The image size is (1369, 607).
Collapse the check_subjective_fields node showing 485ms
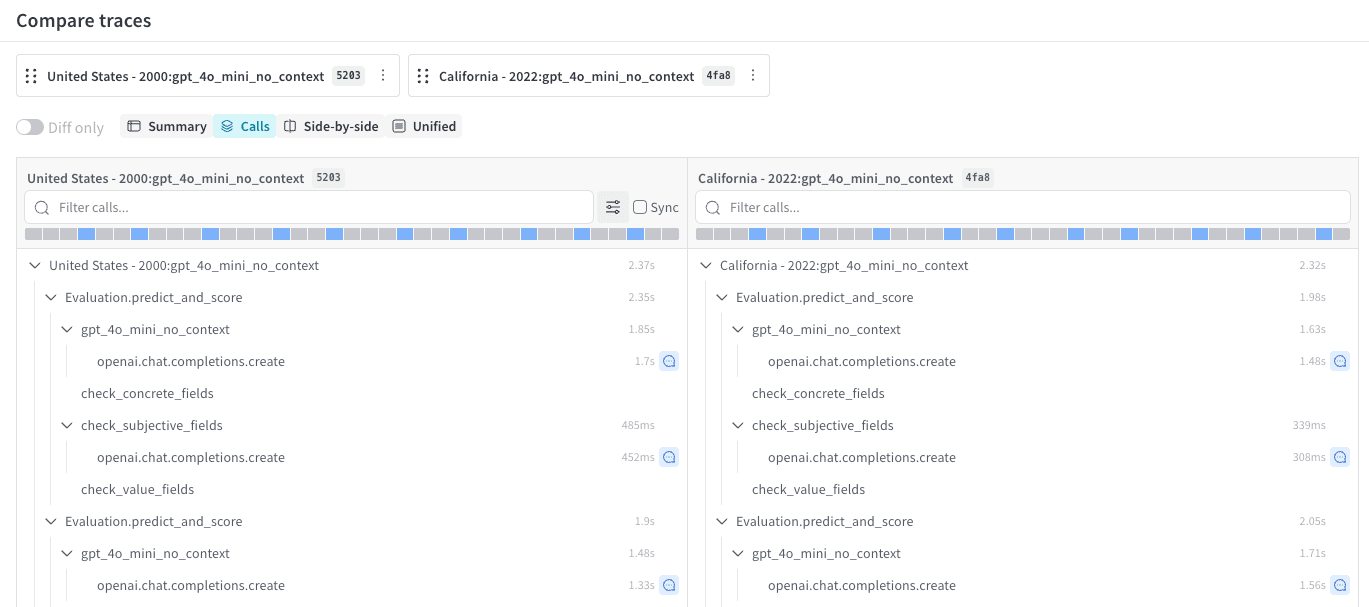[67, 426]
